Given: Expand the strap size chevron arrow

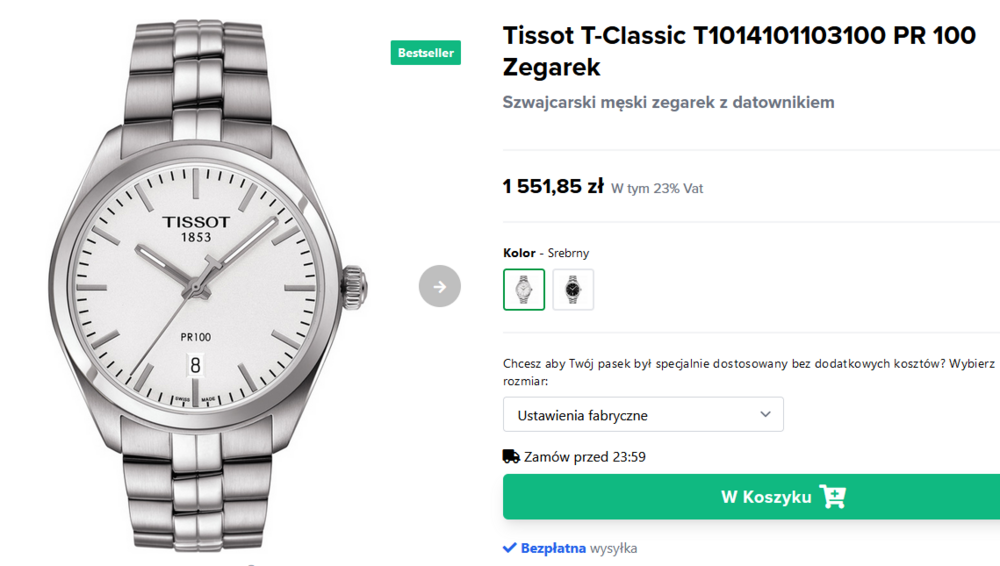Looking at the screenshot, I should (765, 415).
